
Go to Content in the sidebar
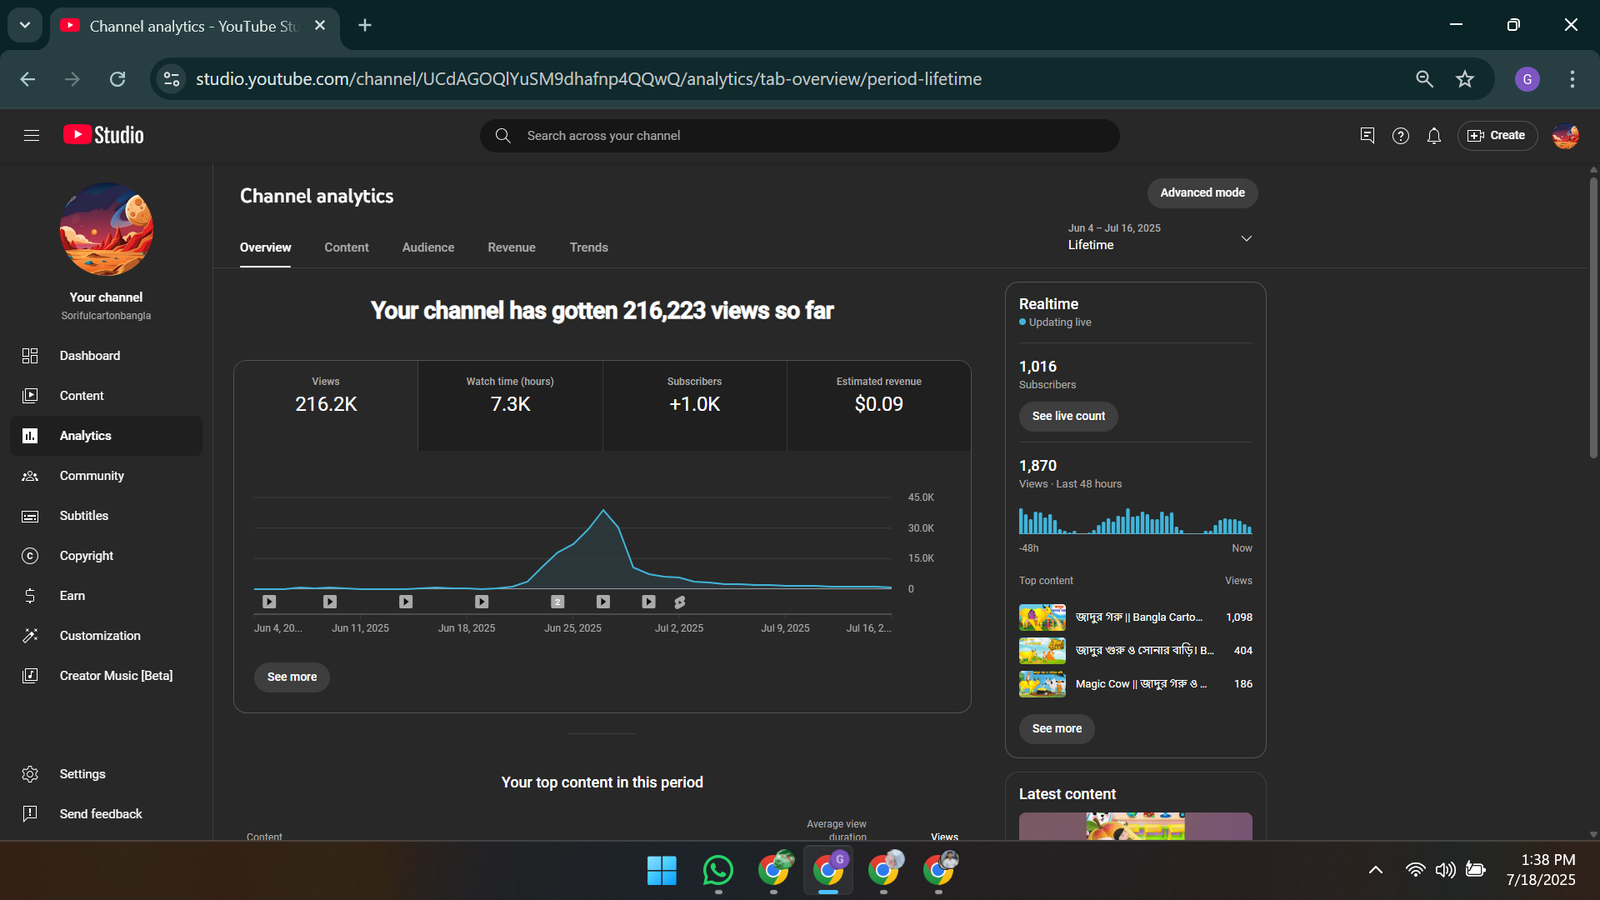pos(106,396)
